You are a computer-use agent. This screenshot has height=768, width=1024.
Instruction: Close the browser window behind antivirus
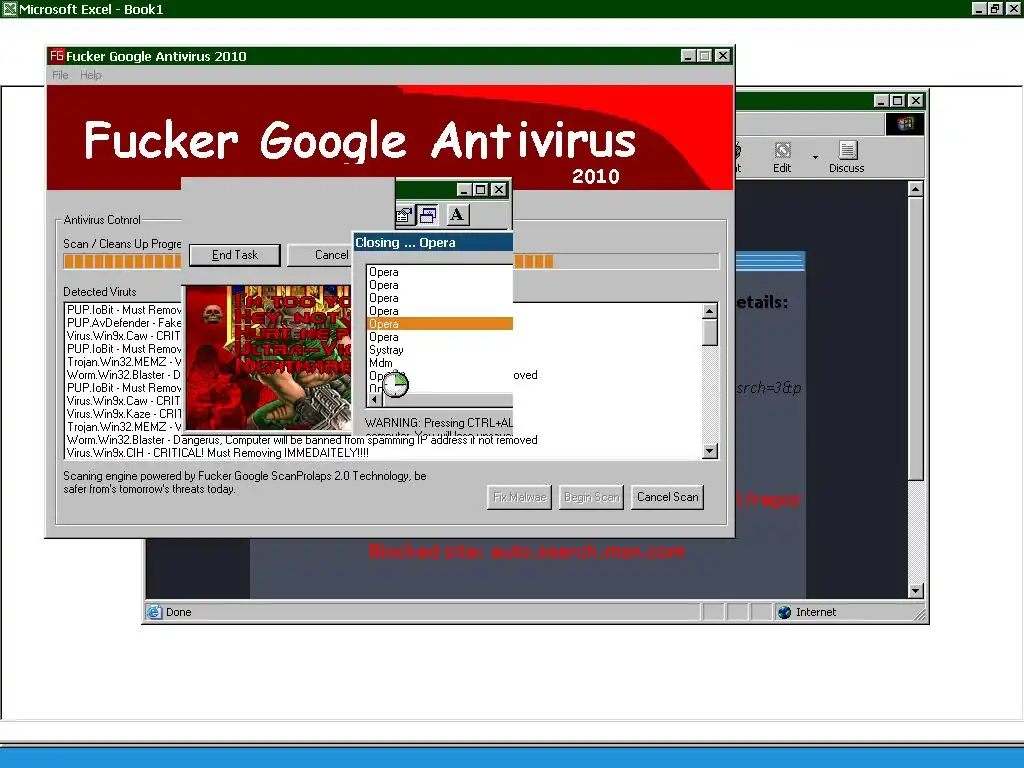tap(916, 101)
